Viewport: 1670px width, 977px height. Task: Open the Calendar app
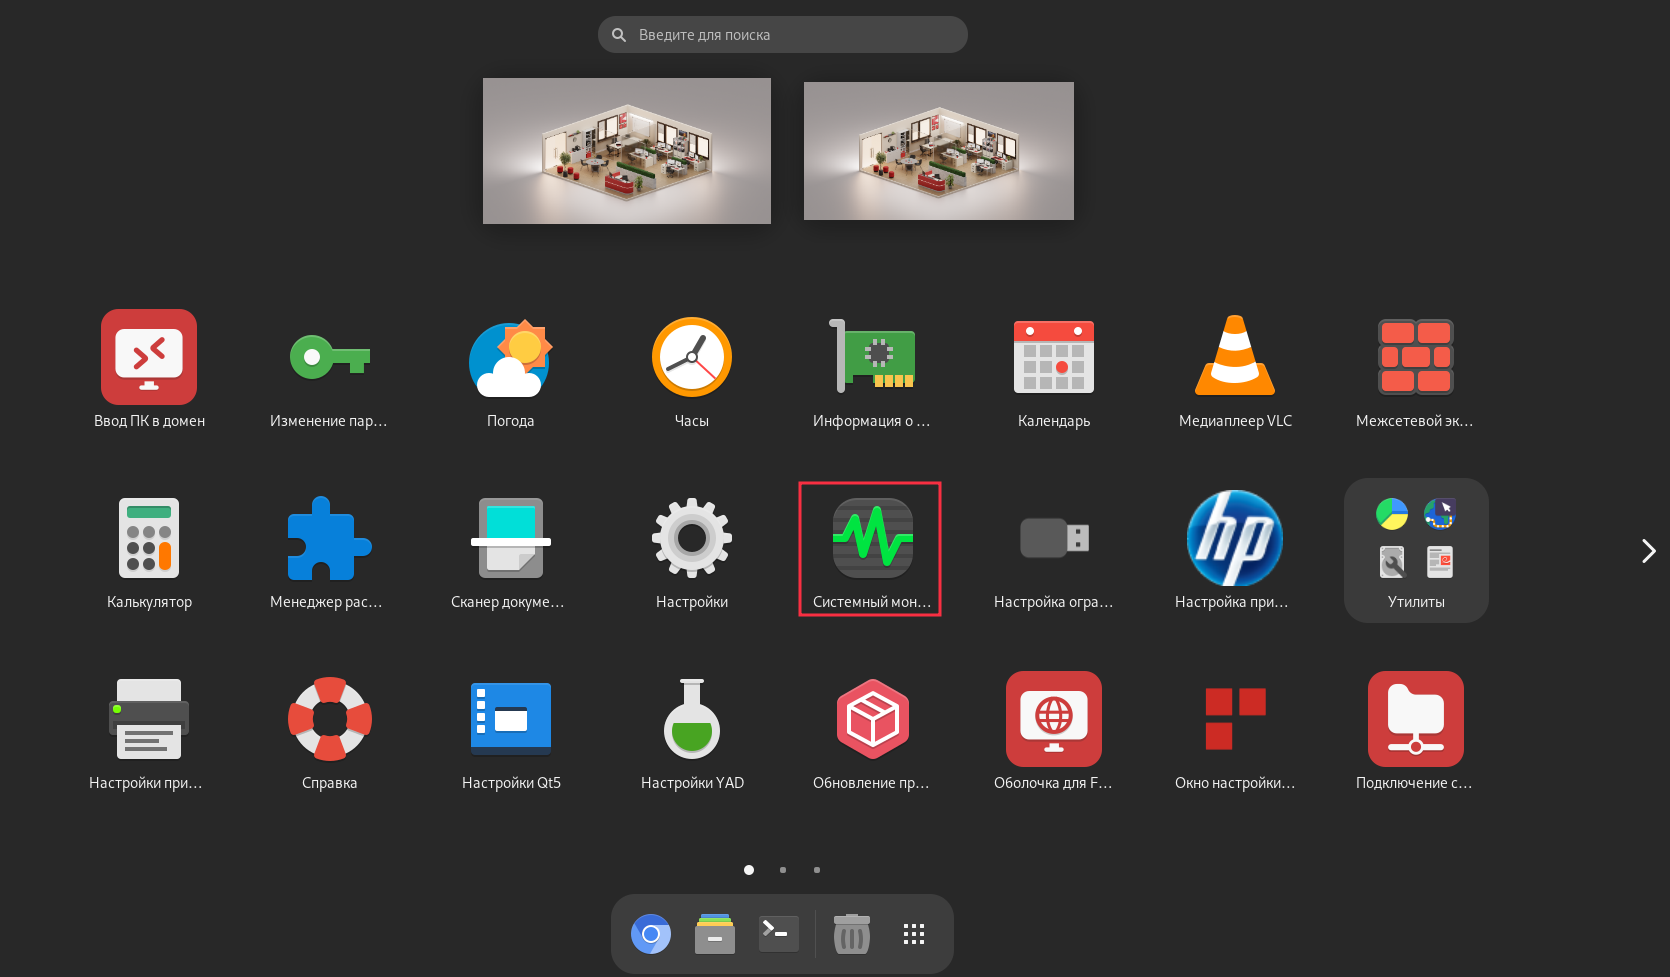(x=1053, y=358)
